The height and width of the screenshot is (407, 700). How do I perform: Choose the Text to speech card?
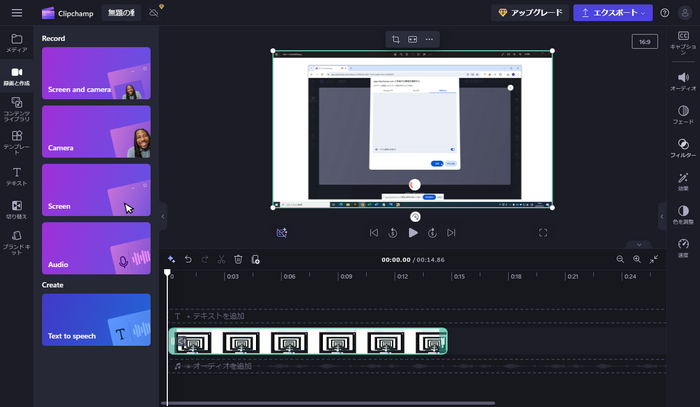pos(96,320)
